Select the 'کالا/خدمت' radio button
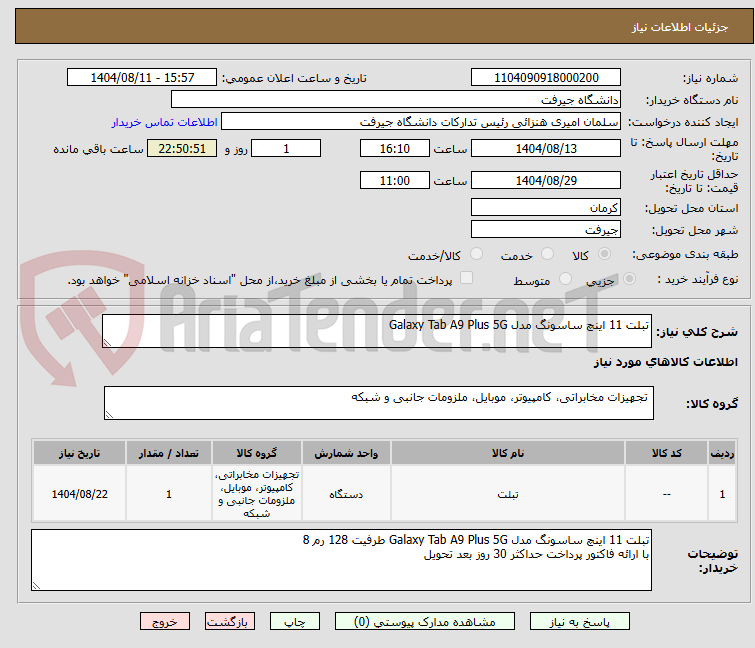The image size is (755, 648). coord(476,254)
